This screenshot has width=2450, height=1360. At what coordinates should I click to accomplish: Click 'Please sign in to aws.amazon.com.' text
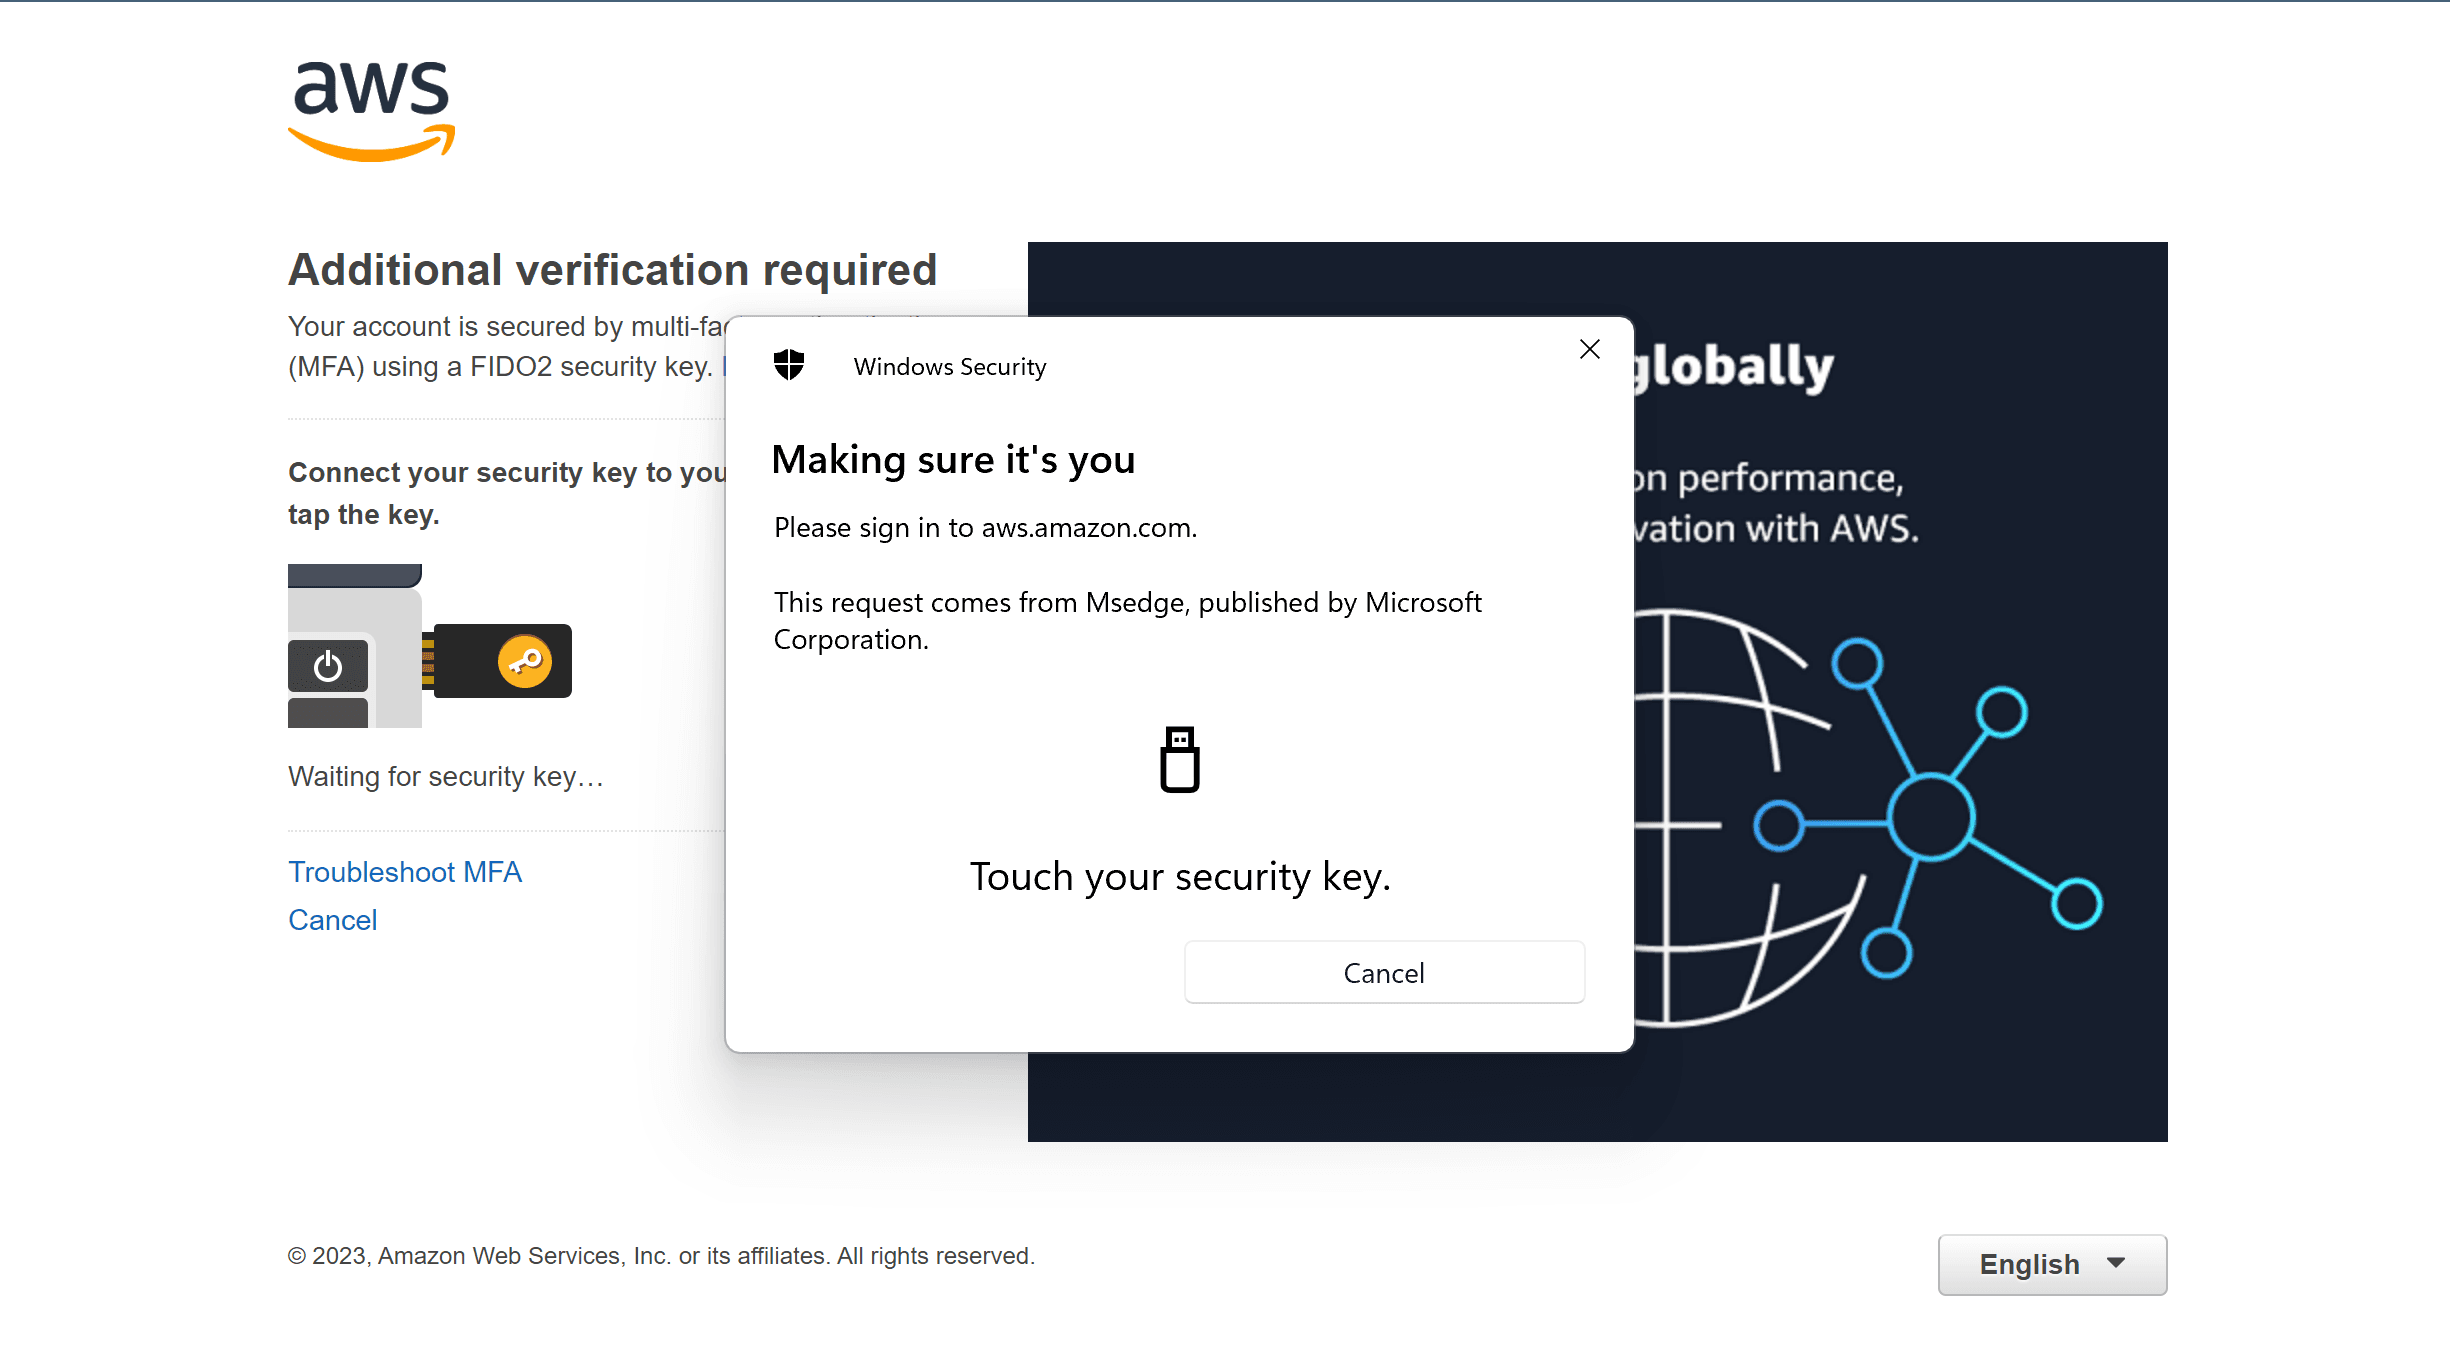tap(986, 527)
